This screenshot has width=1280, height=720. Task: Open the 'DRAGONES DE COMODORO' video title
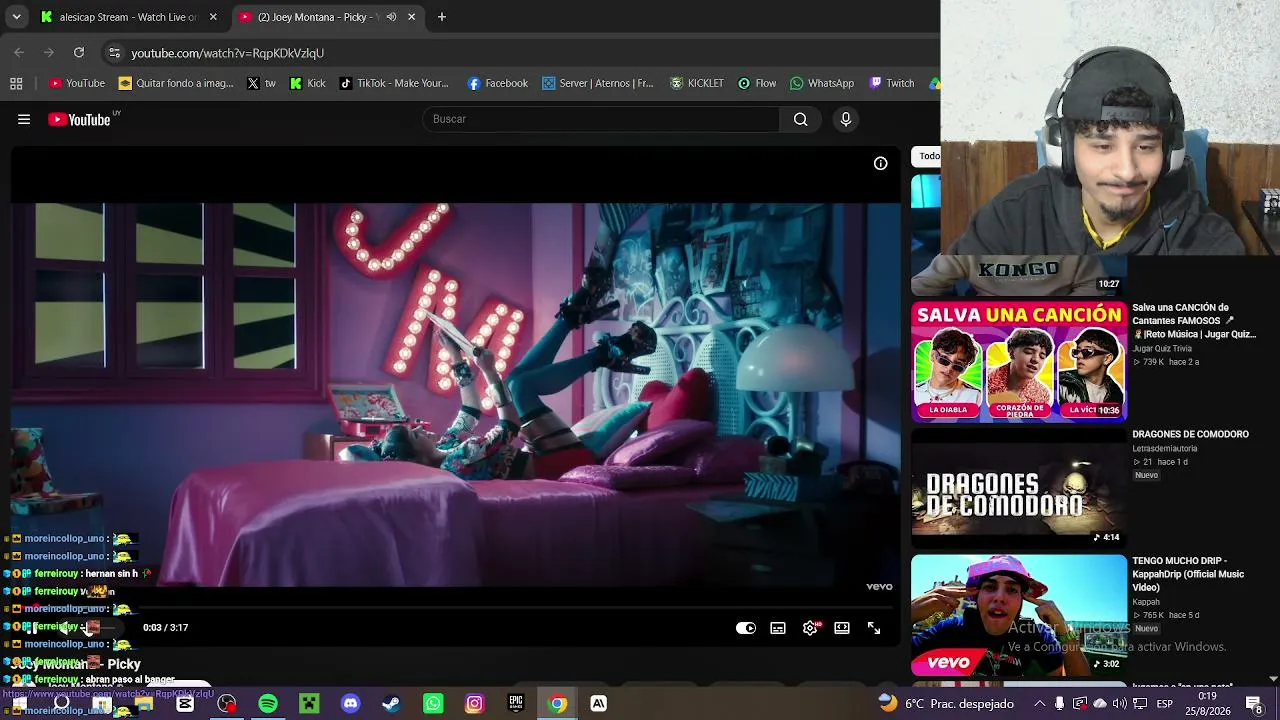1190,435
